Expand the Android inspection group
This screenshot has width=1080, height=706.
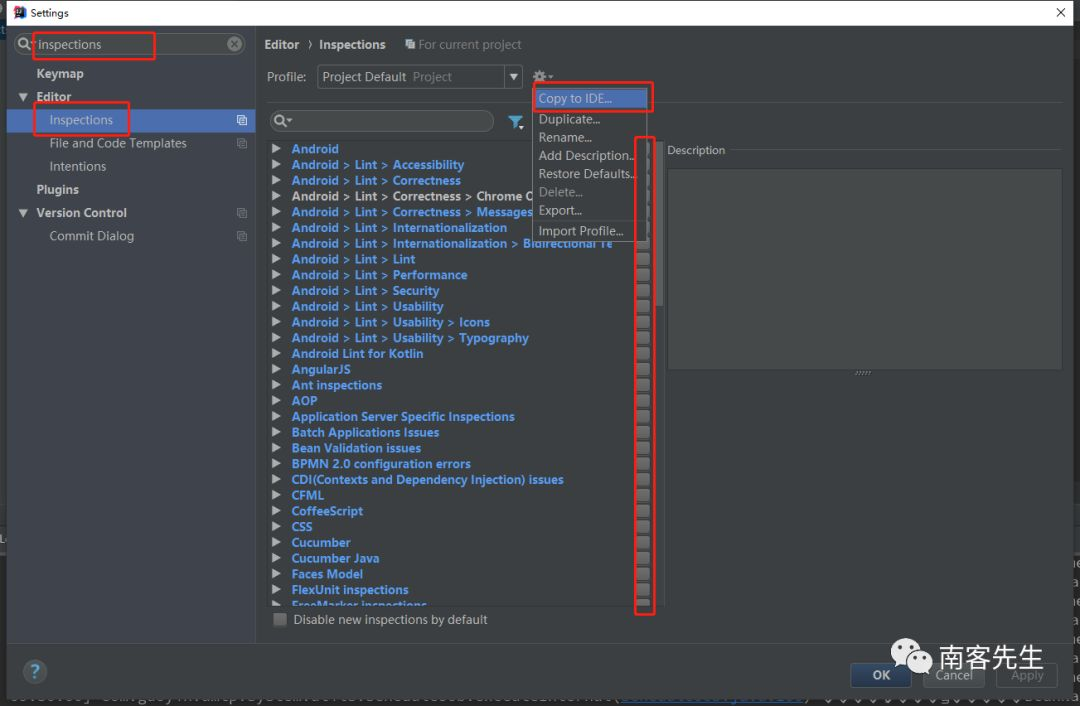pyautogui.click(x=276, y=148)
